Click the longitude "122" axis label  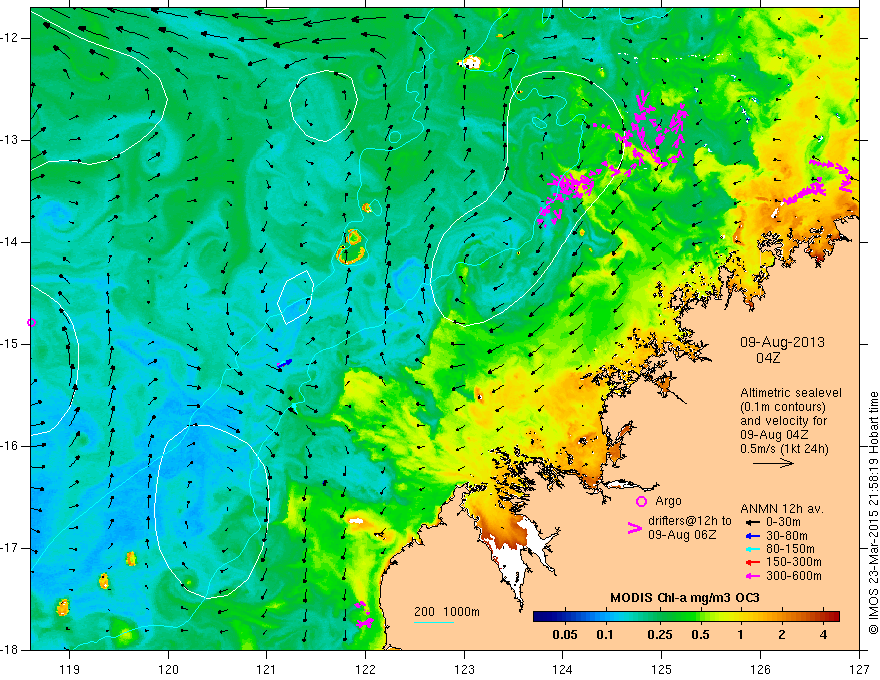[x=365, y=669]
